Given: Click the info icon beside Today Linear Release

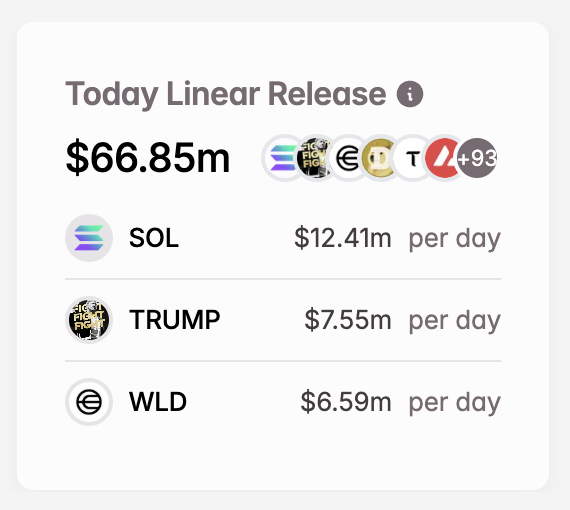Looking at the screenshot, I should [410, 94].
